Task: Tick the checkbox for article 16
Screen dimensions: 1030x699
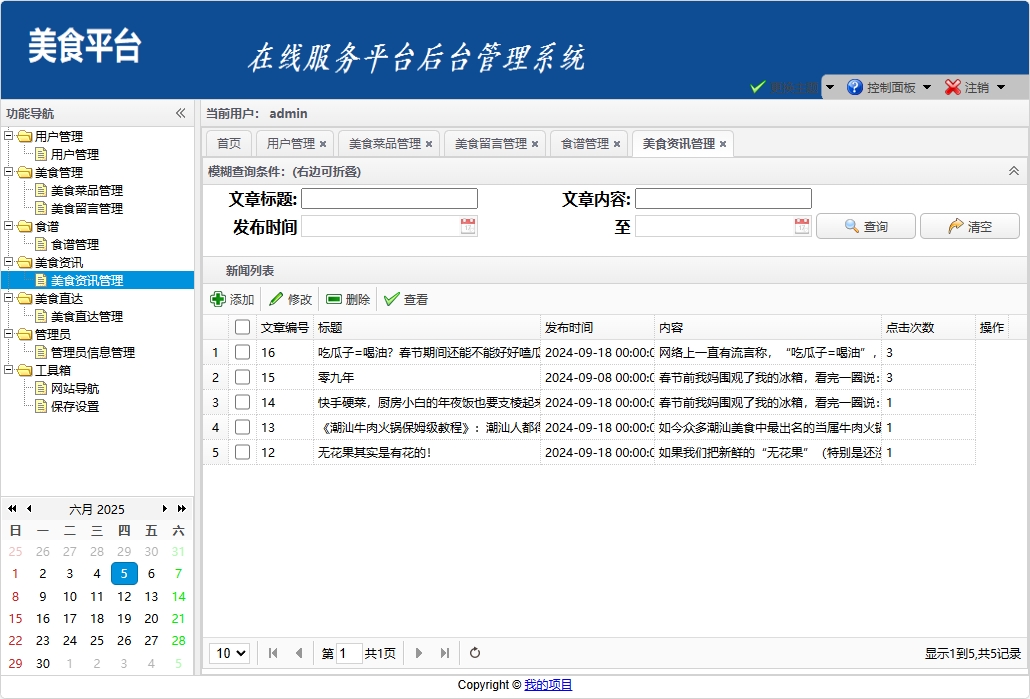Action: pyautogui.click(x=242, y=352)
